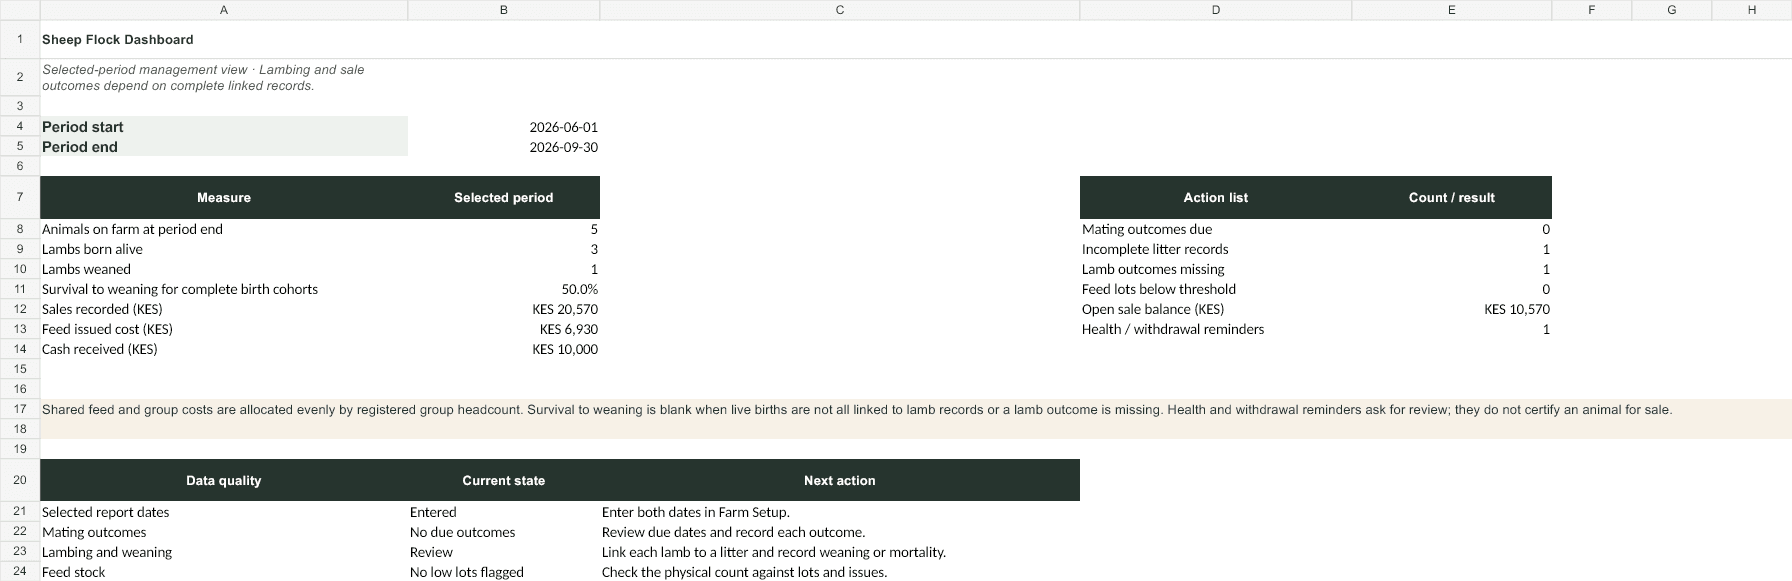The image size is (1792, 581).
Task: Select 'Lambs weaned' cell
Action: pyautogui.click(x=224, y=269)
